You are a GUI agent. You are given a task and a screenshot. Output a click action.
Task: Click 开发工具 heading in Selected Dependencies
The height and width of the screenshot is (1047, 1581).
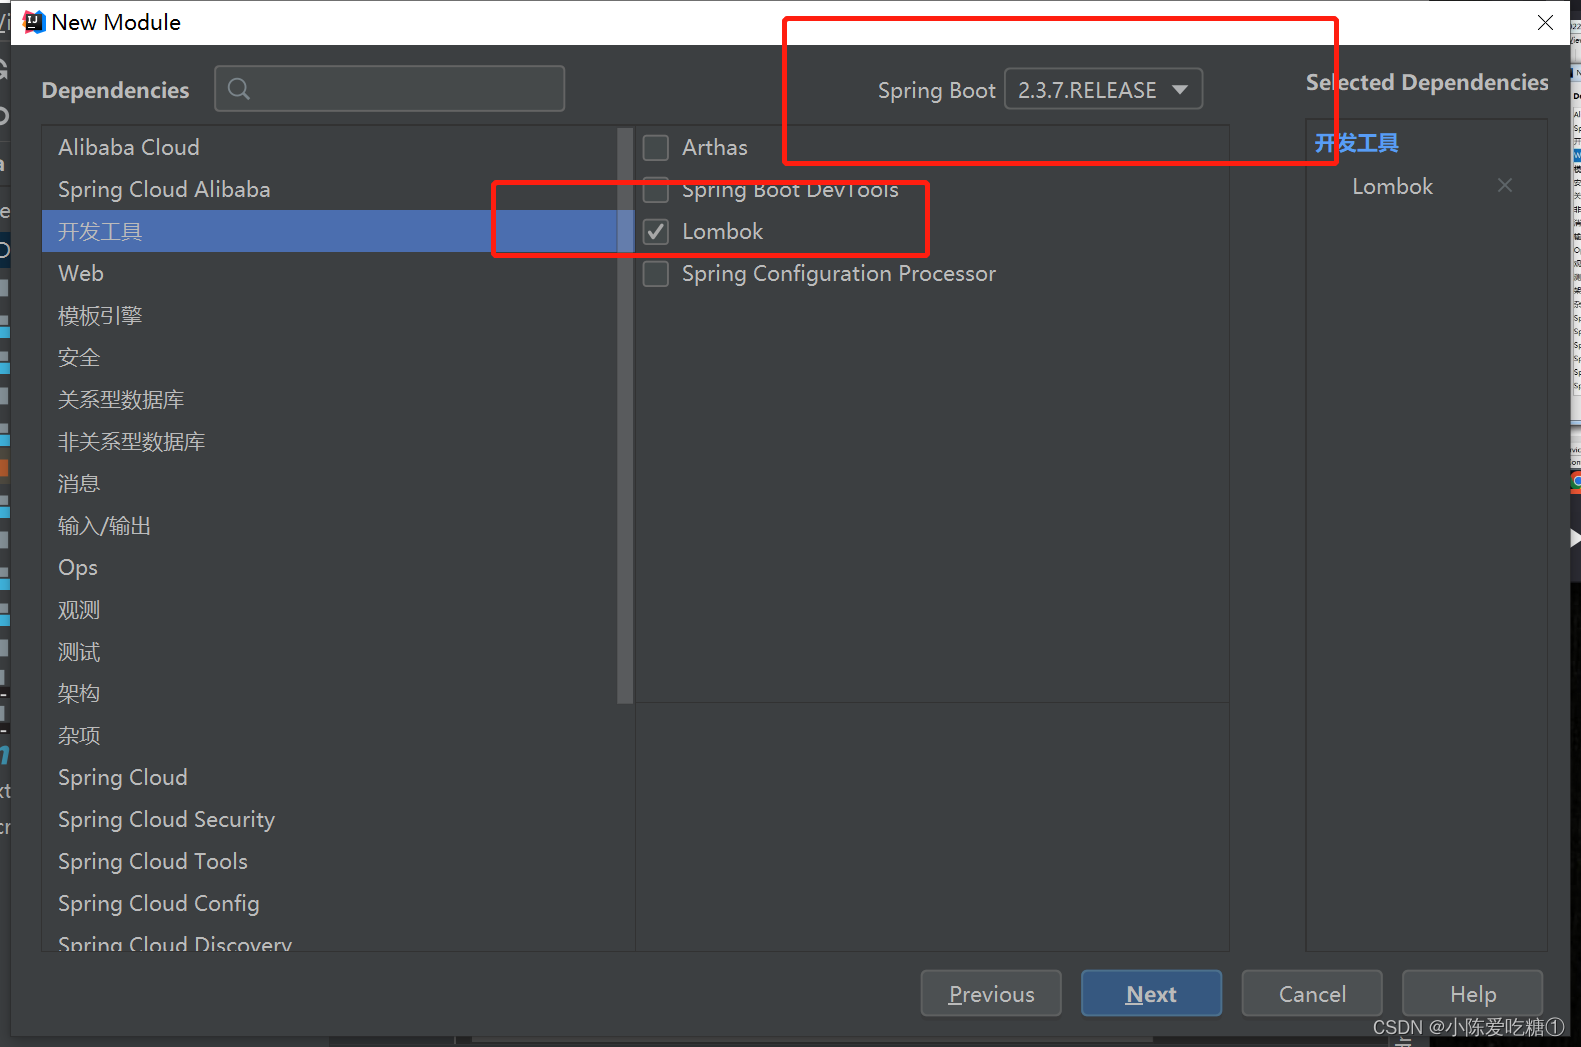click(1356, 143)
